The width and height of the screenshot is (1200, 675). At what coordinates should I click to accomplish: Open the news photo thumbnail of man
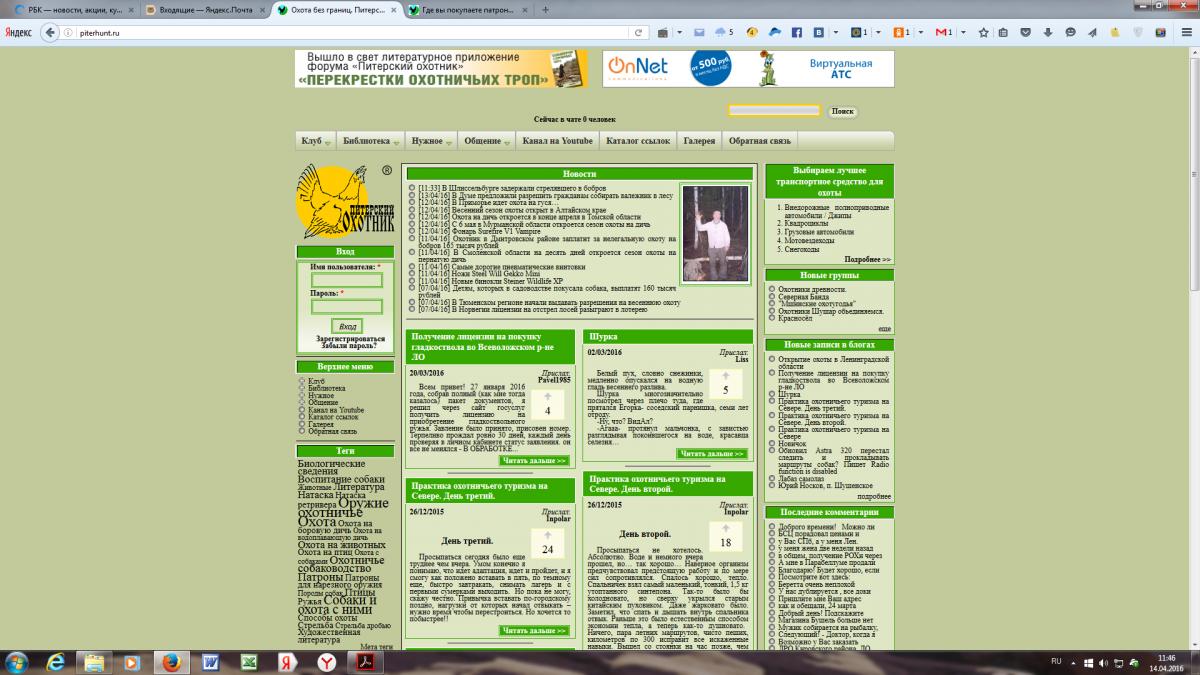715,234
